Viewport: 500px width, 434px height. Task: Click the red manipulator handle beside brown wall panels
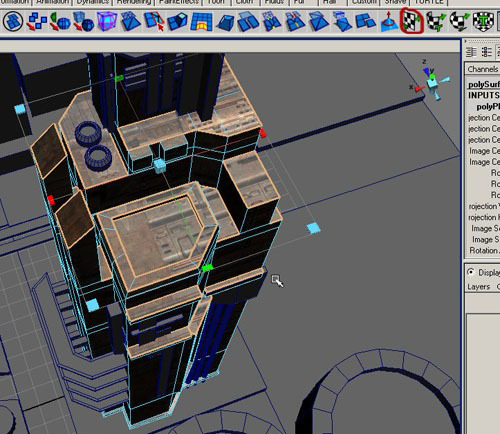point(51,200)
